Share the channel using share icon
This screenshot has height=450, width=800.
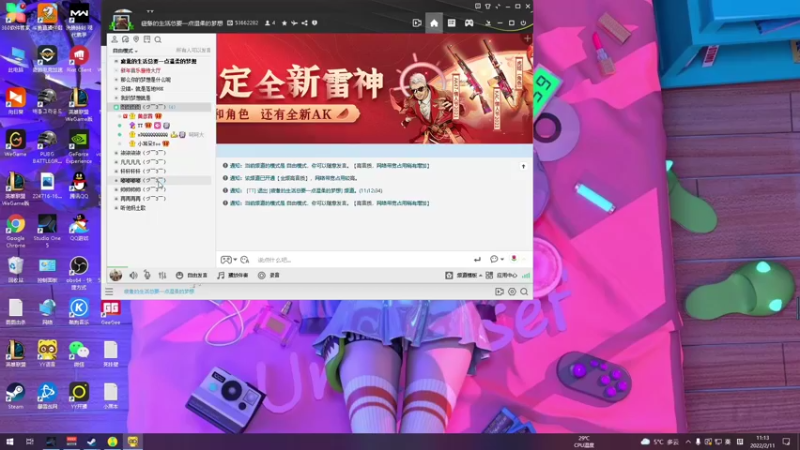(x=305, y=23)
